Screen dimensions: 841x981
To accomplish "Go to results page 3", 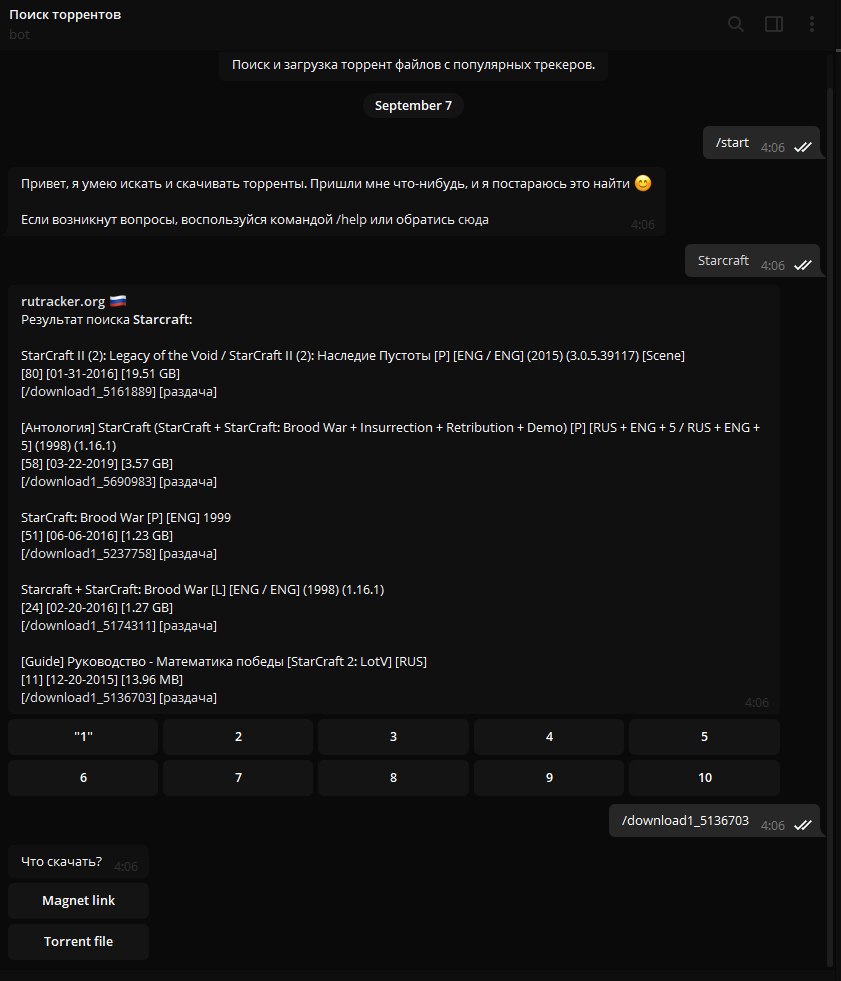I will (x=393, y=736).
